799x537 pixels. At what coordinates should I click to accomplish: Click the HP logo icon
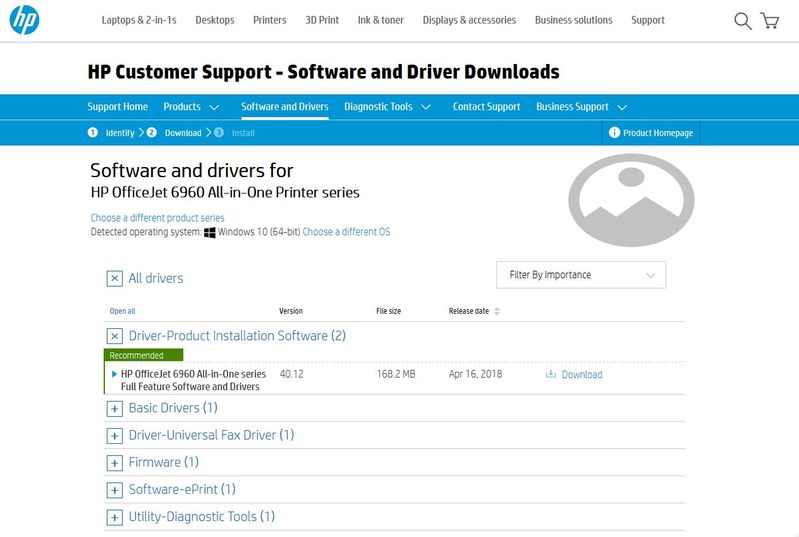pos(24,20)
